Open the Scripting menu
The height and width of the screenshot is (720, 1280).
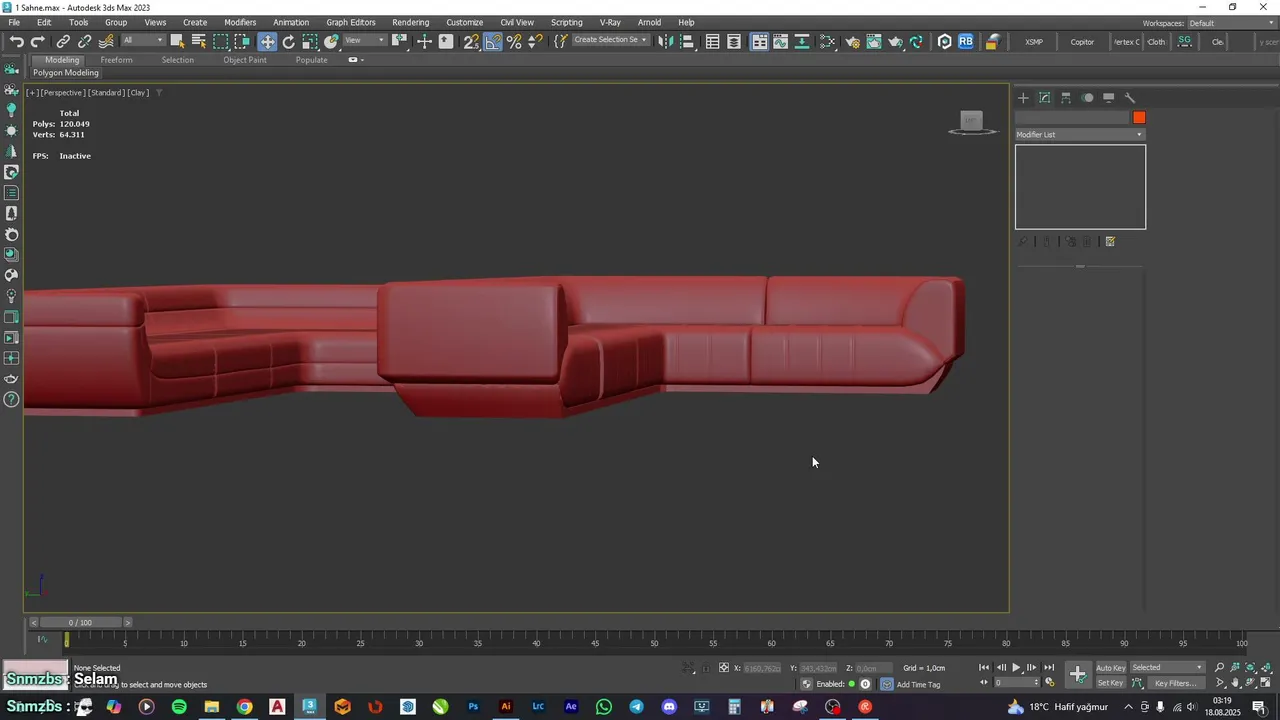pyautogui.click(x=566, y=22)
